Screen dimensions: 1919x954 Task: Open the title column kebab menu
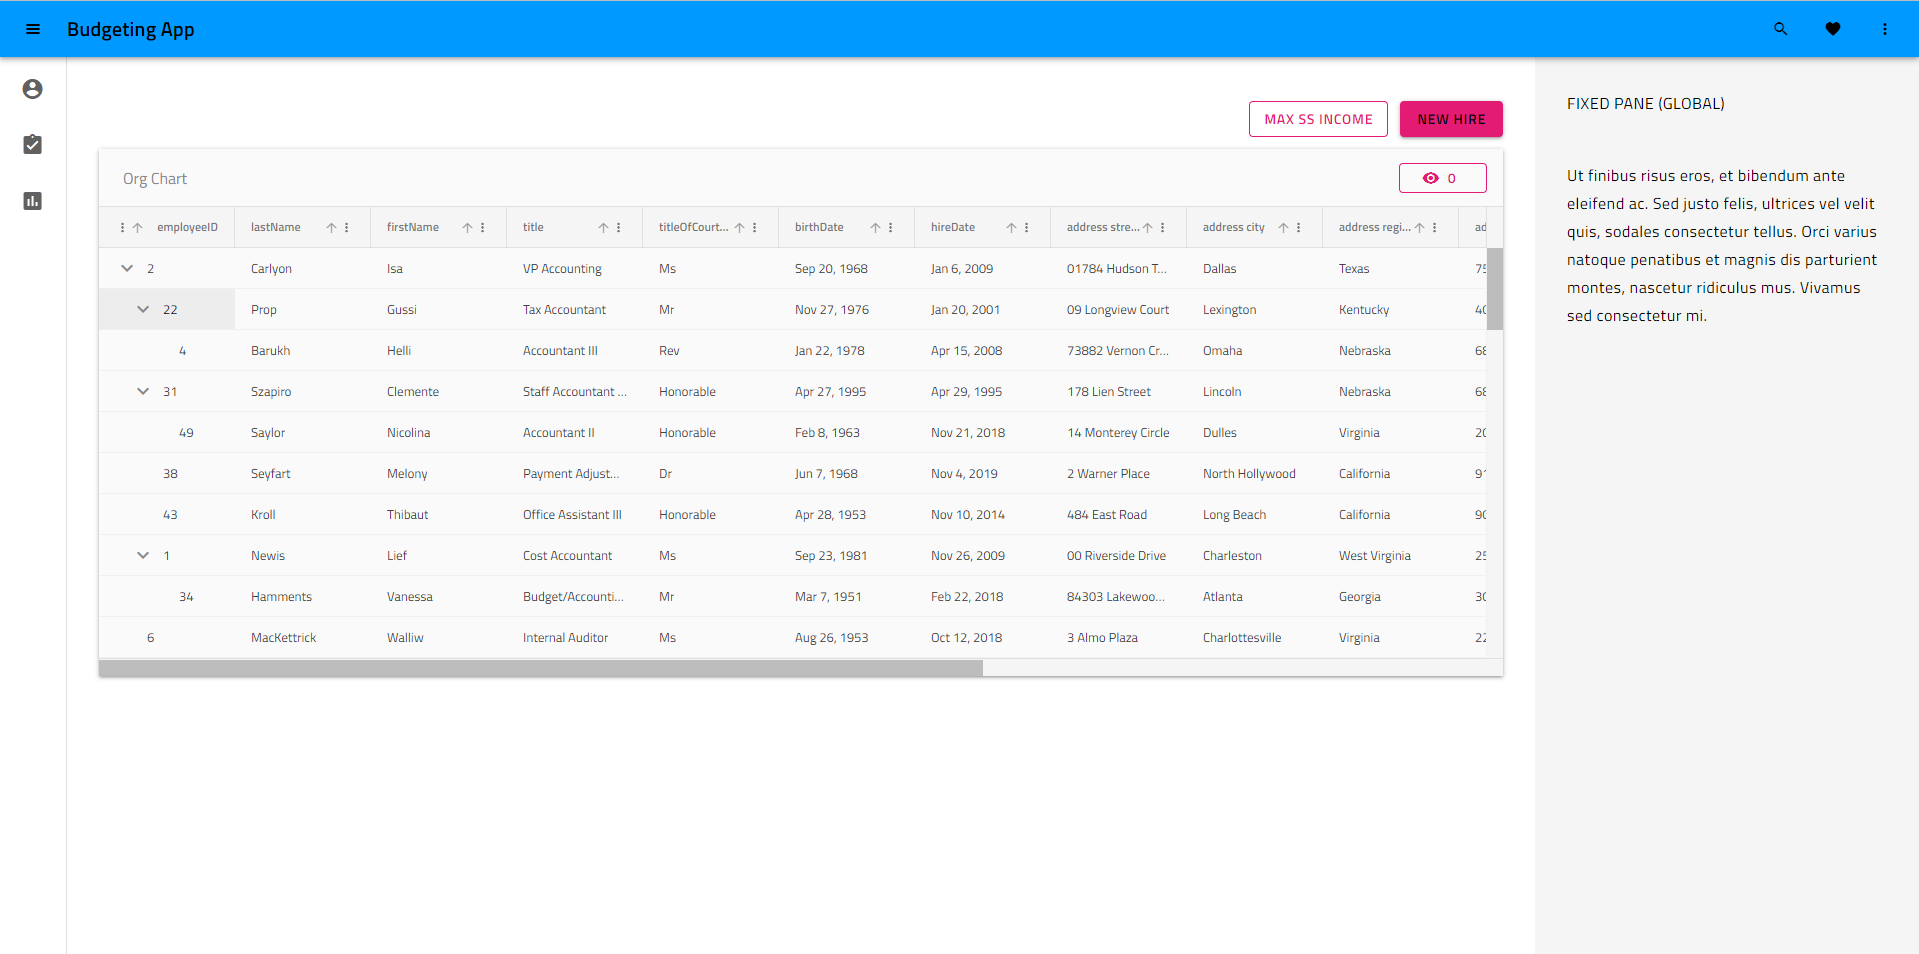pyautogui.click(x=617, y=227)
